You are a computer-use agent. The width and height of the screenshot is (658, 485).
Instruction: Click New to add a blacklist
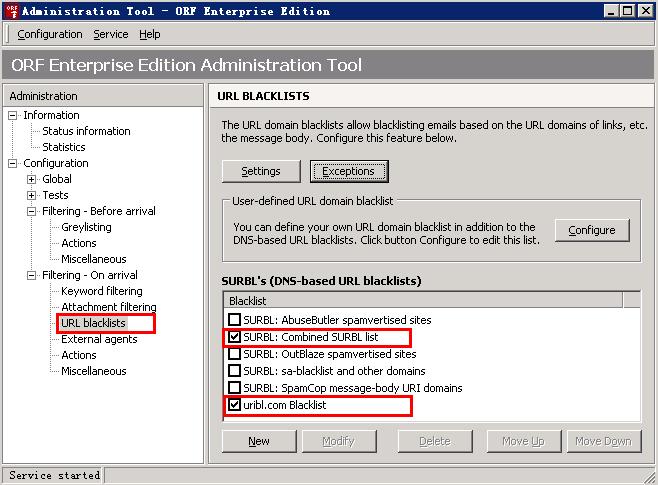(259, 441)
